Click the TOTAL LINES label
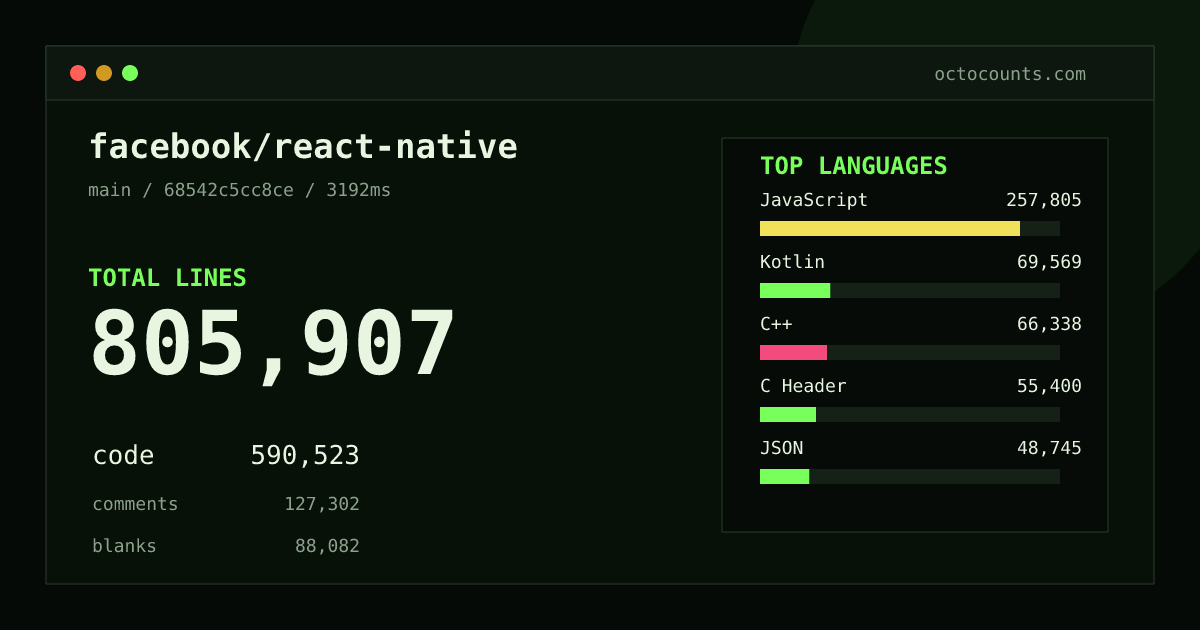1200x630 pixels. (x=167, y=278)
